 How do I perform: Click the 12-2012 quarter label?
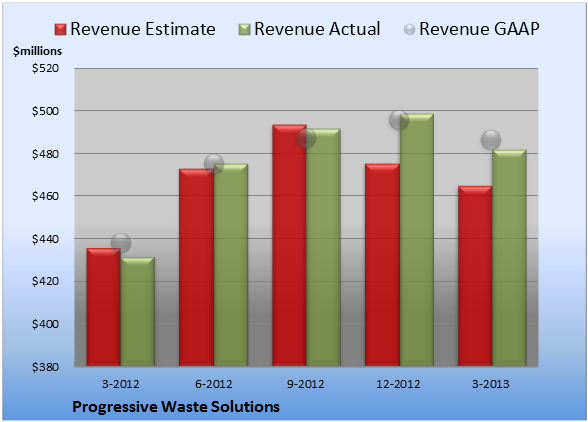tap(398, 384)
